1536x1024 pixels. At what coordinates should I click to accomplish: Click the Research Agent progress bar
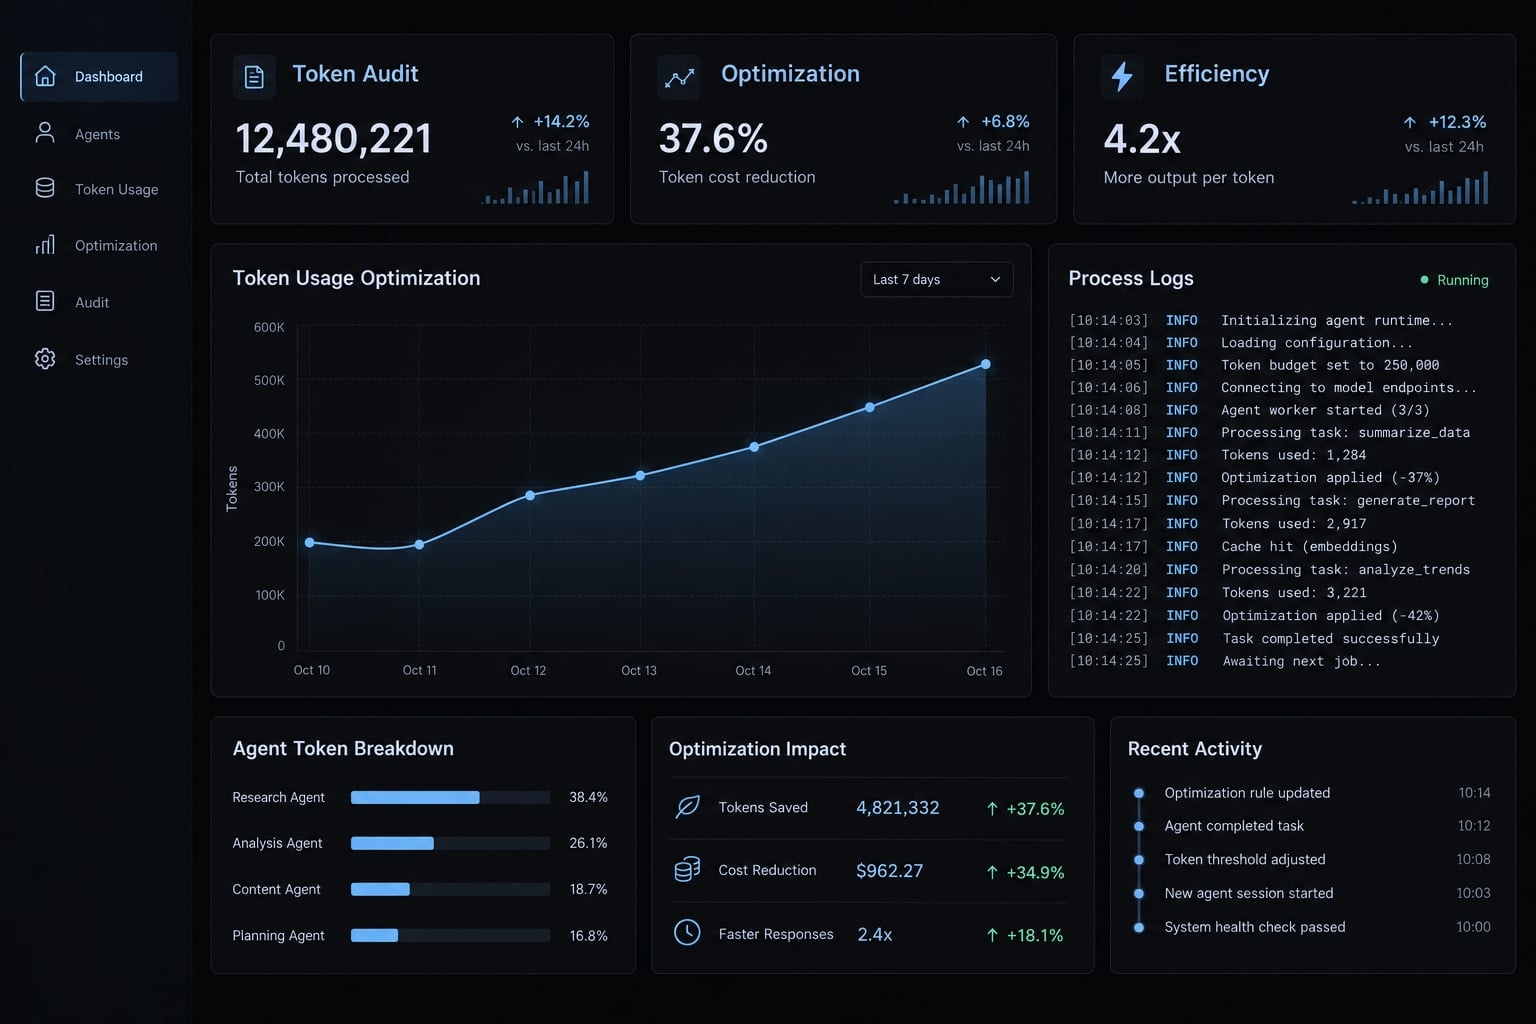(450, 797)
